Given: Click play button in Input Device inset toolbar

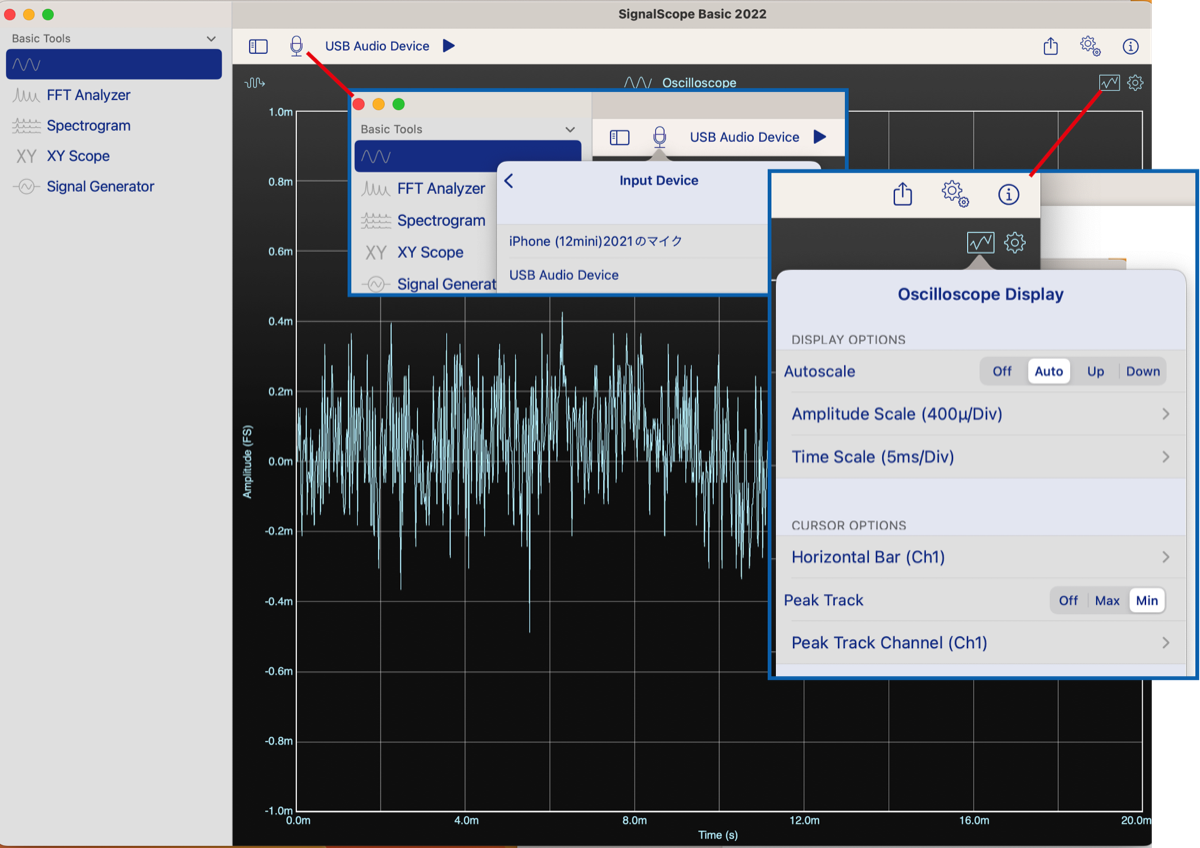Looking at the screenshot, I should tap(820, 137).
